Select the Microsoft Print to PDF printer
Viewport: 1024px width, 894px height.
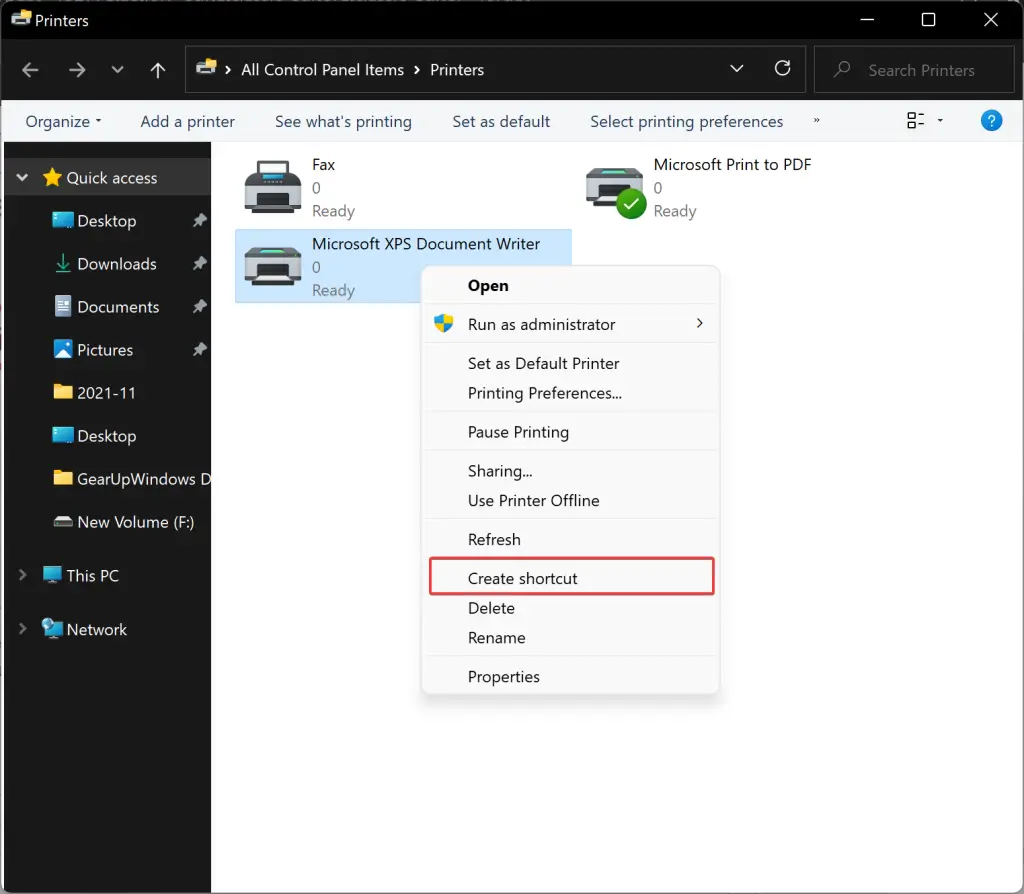coord(614,186)
